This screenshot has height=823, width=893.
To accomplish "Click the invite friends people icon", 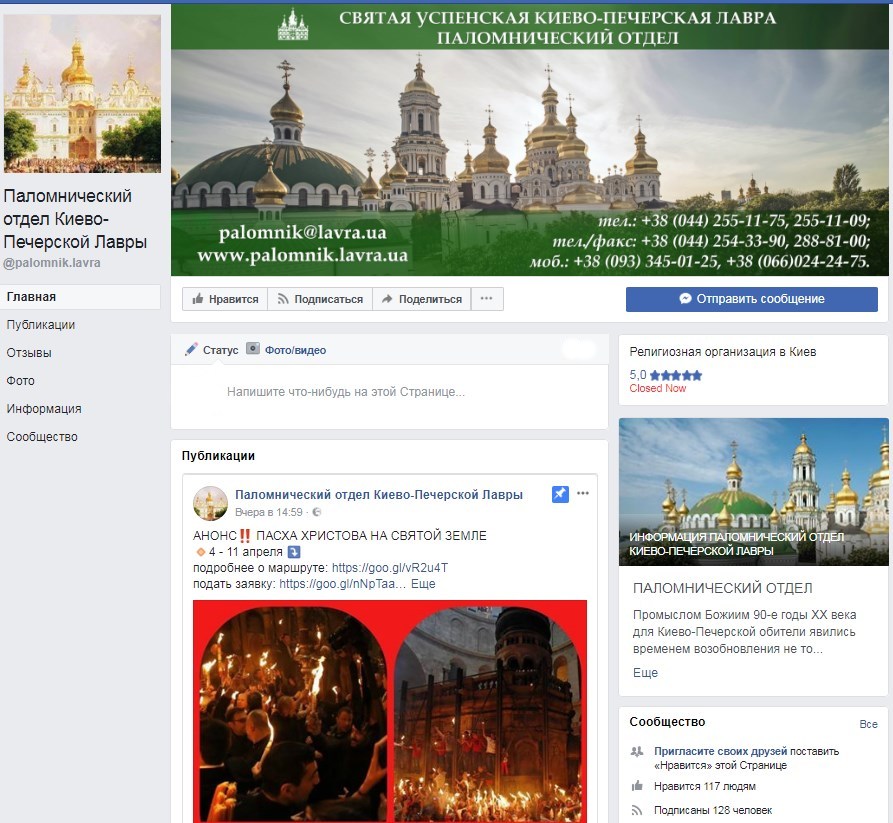I will click(637, 751).
